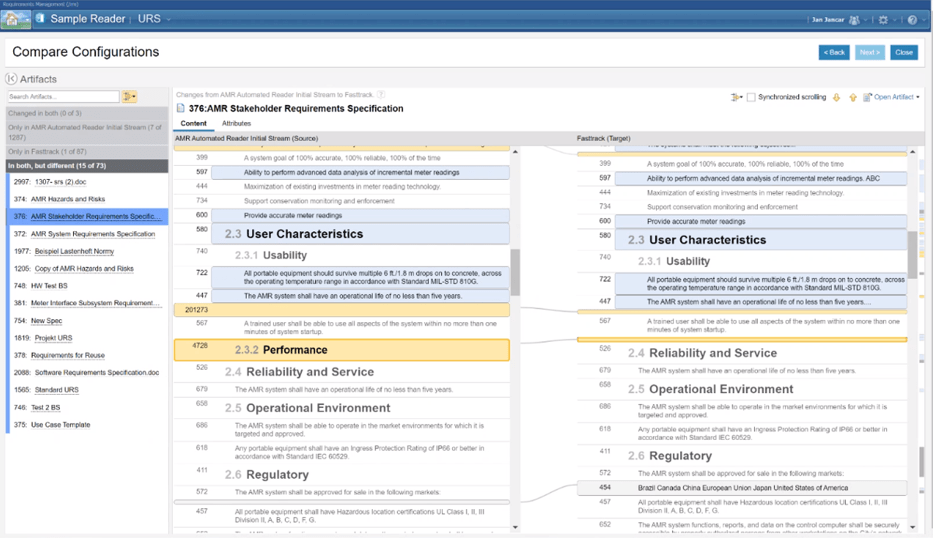Click the Back button
933x538 pixels.
[x=834, y=52]
